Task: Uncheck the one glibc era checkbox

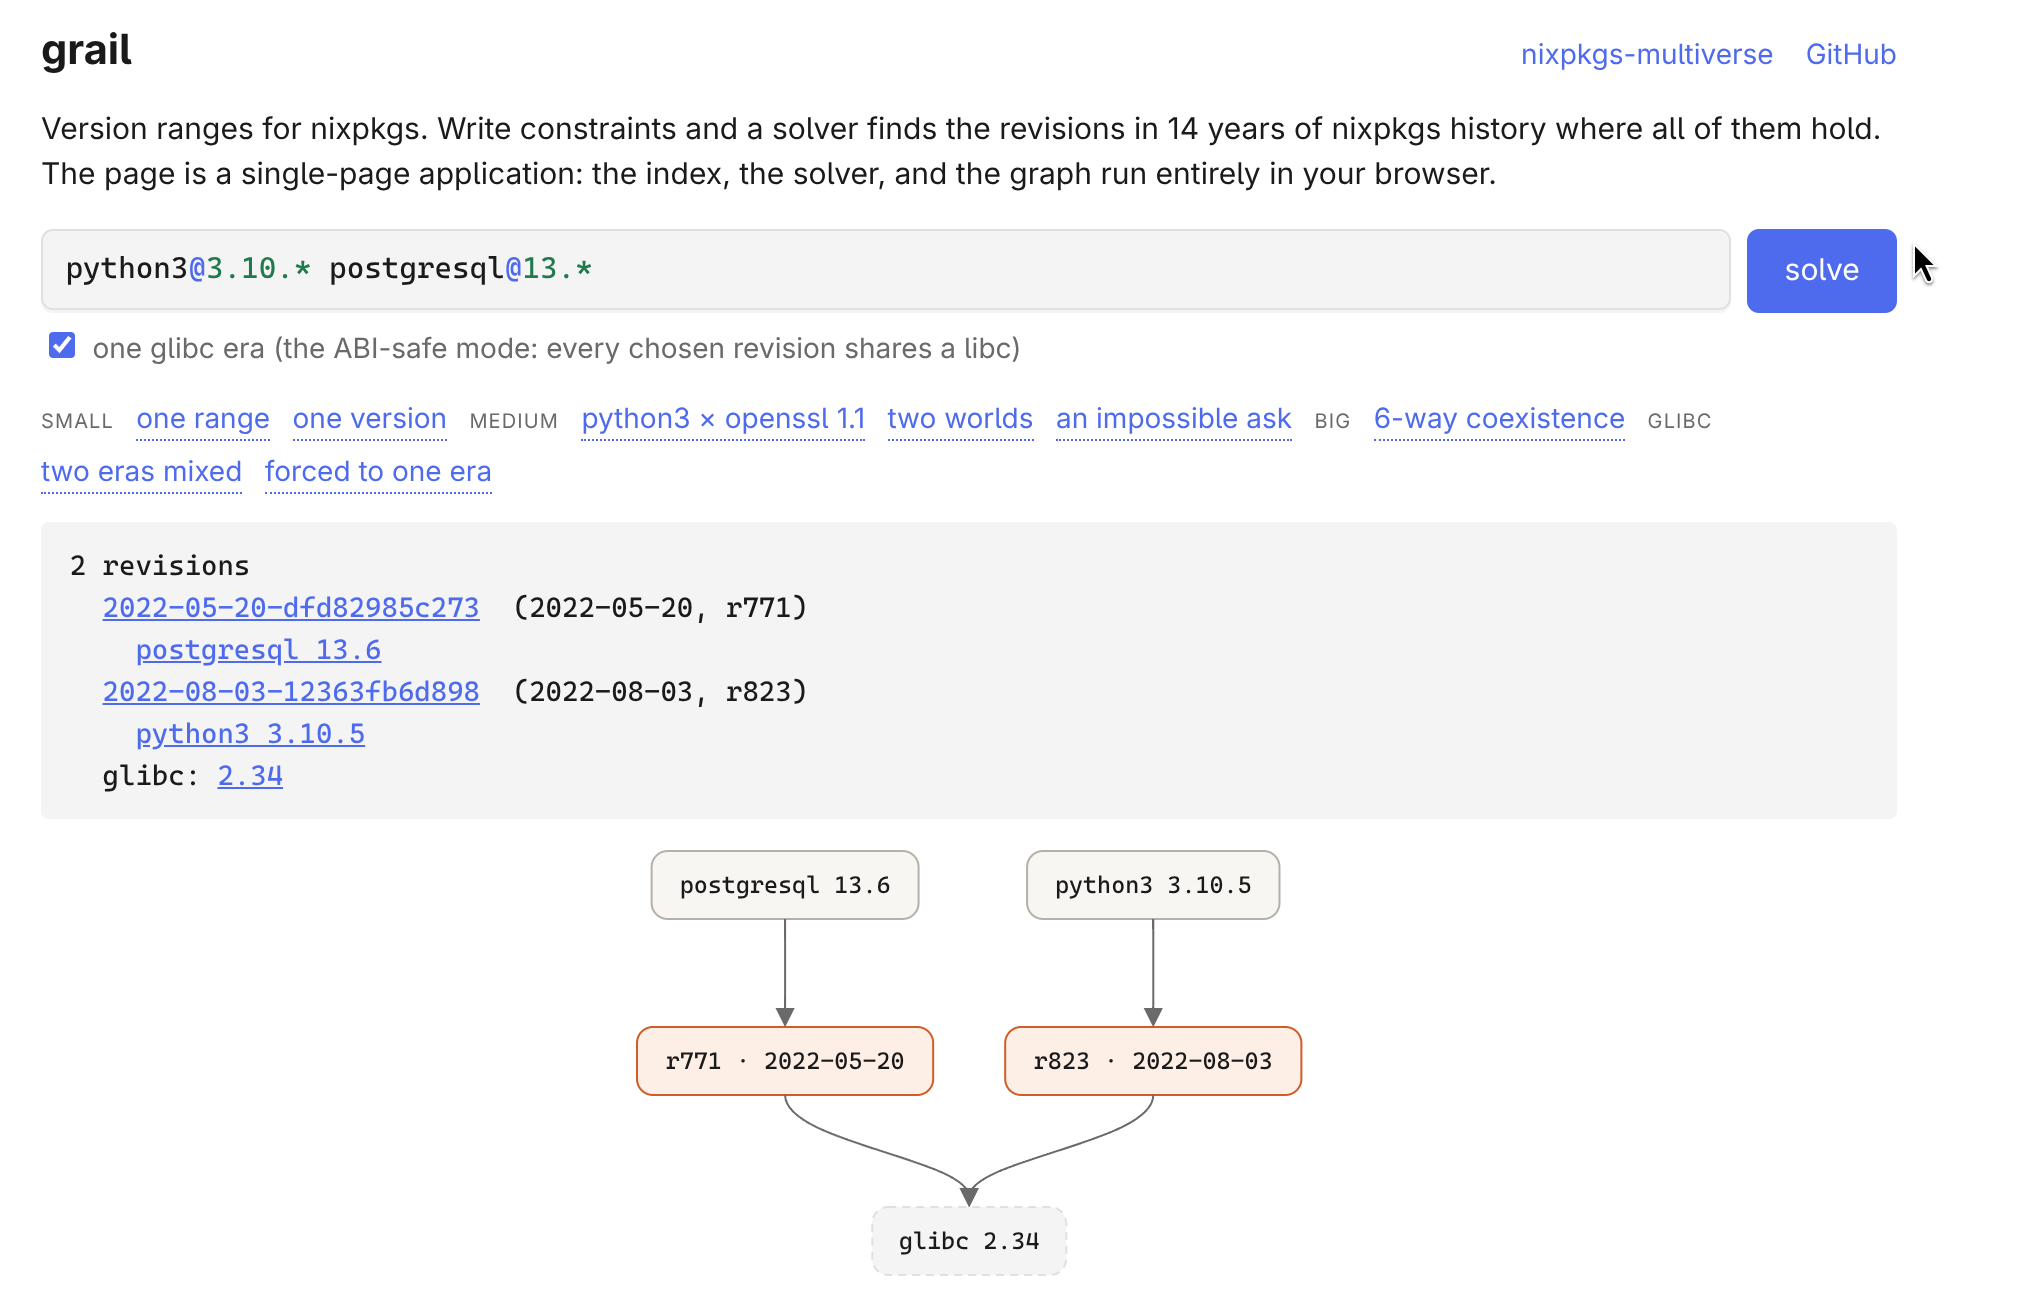Action: point(62,346)
